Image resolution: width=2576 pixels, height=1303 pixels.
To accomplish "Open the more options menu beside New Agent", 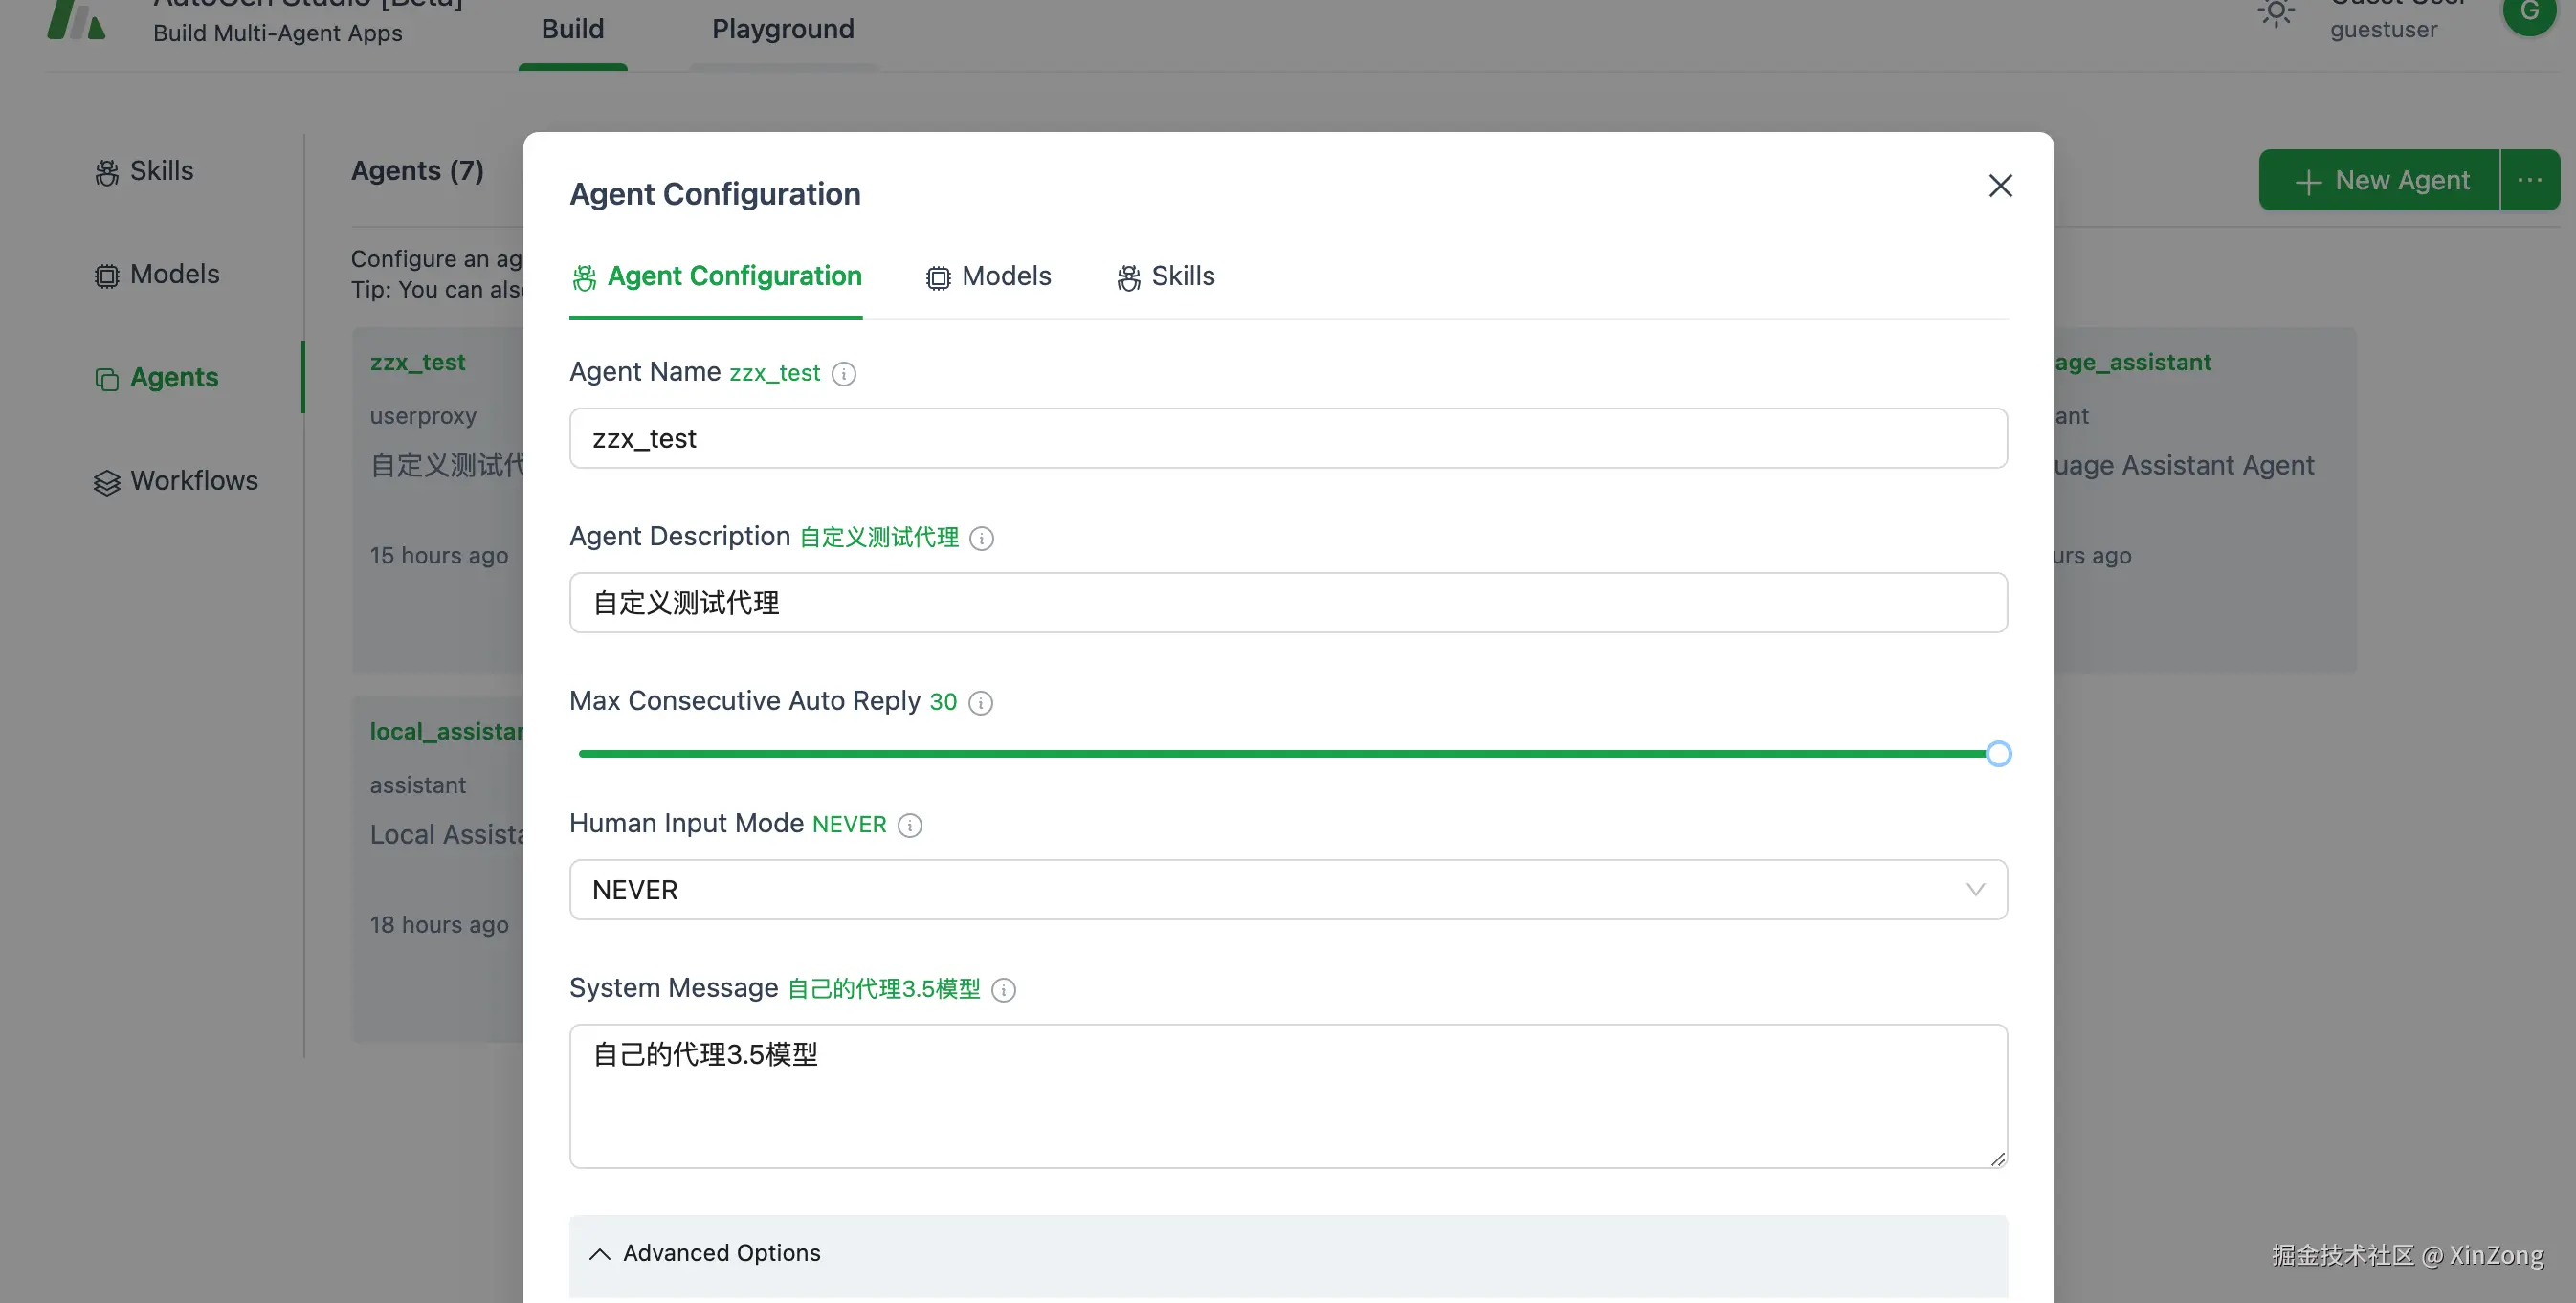I will [2529, 180].
